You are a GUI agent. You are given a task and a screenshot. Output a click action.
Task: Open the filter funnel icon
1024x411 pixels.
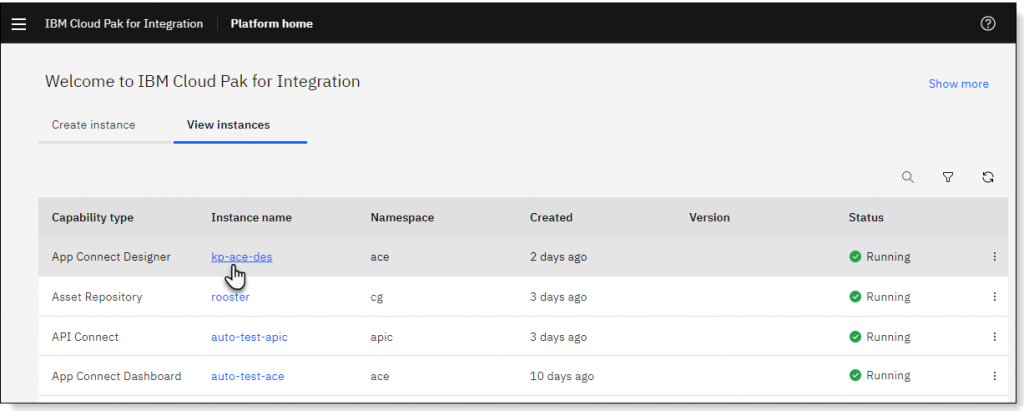click(948, 177)
